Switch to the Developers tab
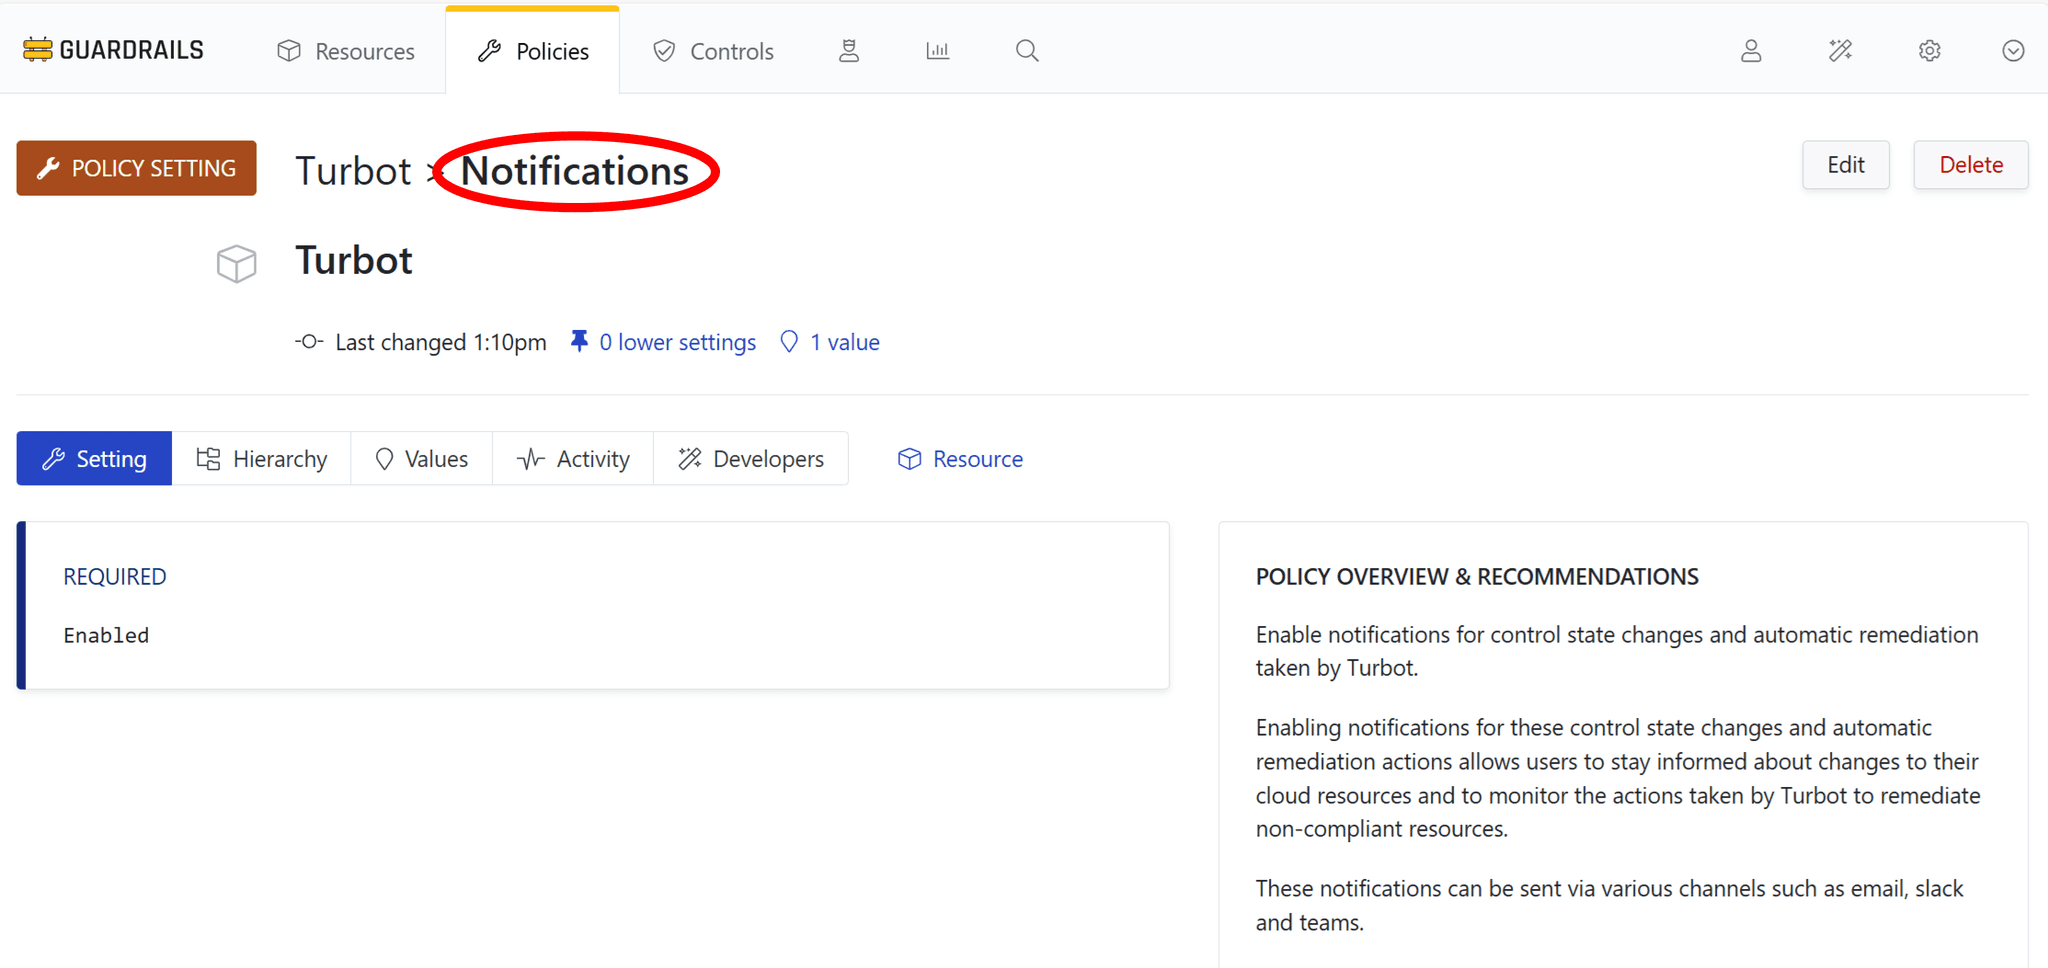This screenshot has height=968, width=2048. (x=751, y=458)
